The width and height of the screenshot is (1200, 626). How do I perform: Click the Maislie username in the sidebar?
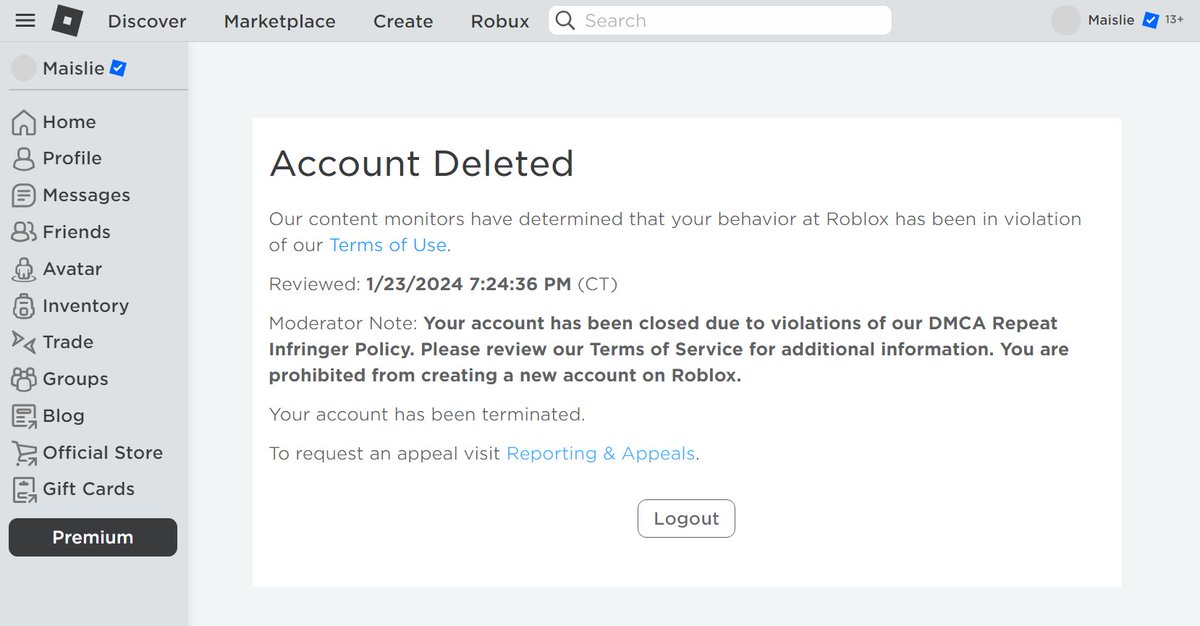coord(74,68)
